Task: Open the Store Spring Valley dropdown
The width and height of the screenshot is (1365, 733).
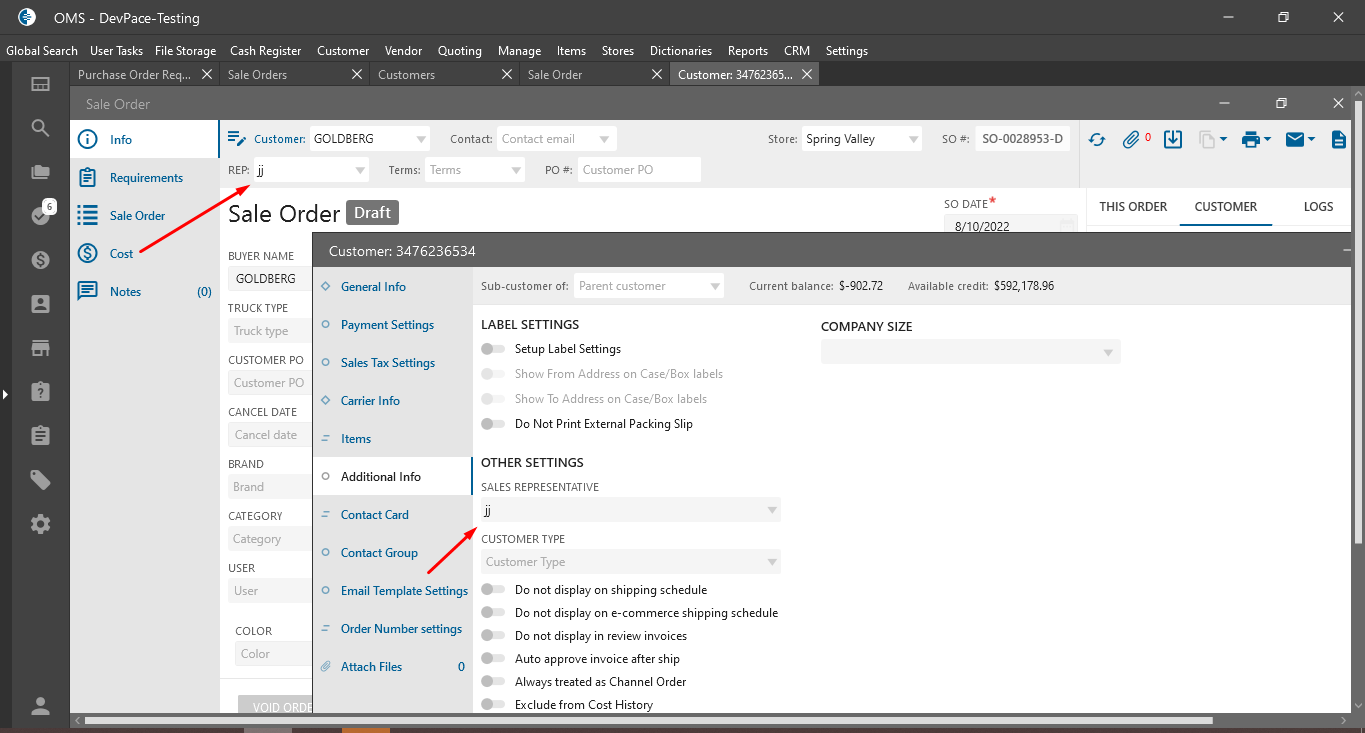Action: click(913, 140)
